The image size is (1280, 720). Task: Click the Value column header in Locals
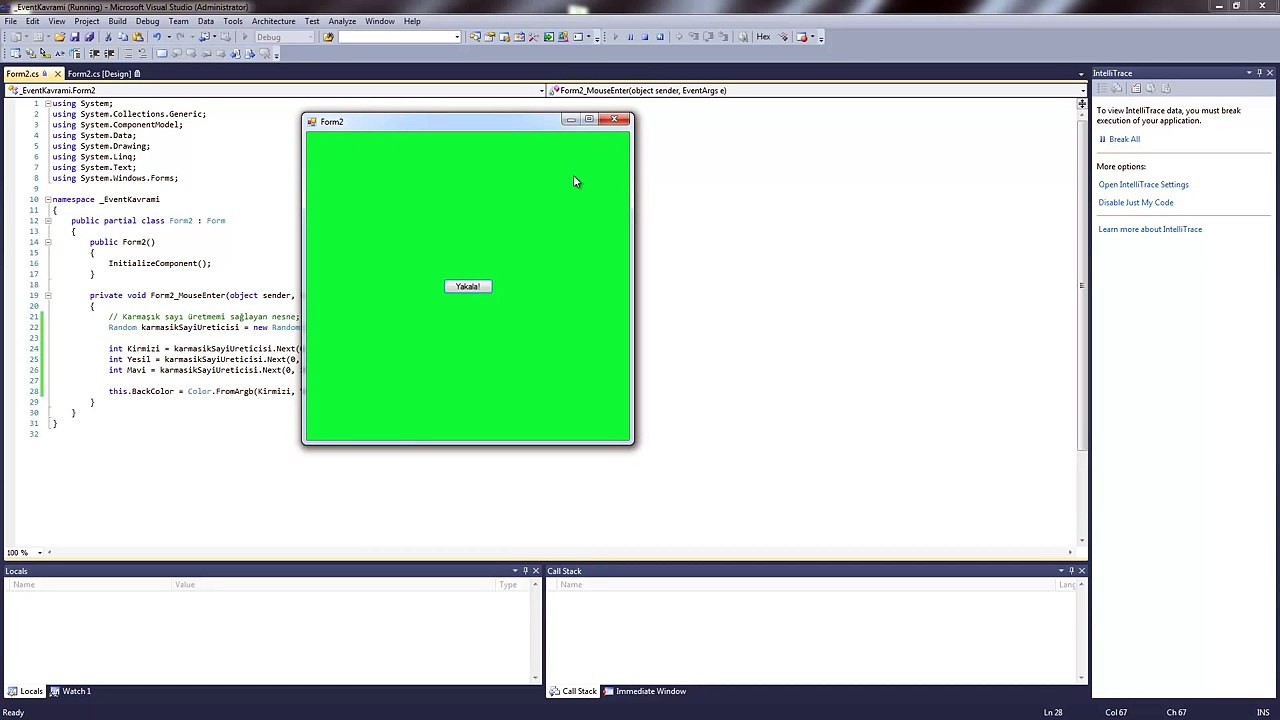point(335,585)
